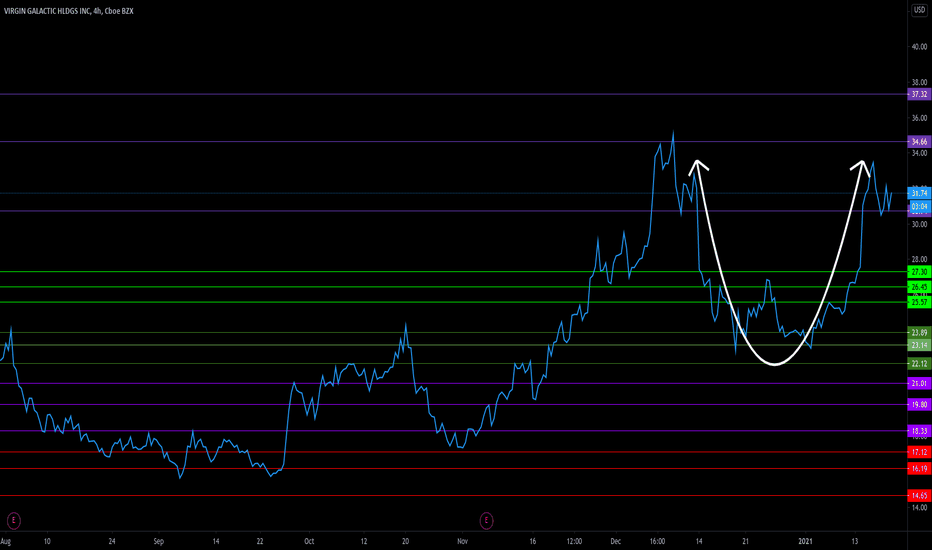Click the earnings E marker near Aug
Screen dimensions: 932x550
pyautogui.click(x=13, y=521)
